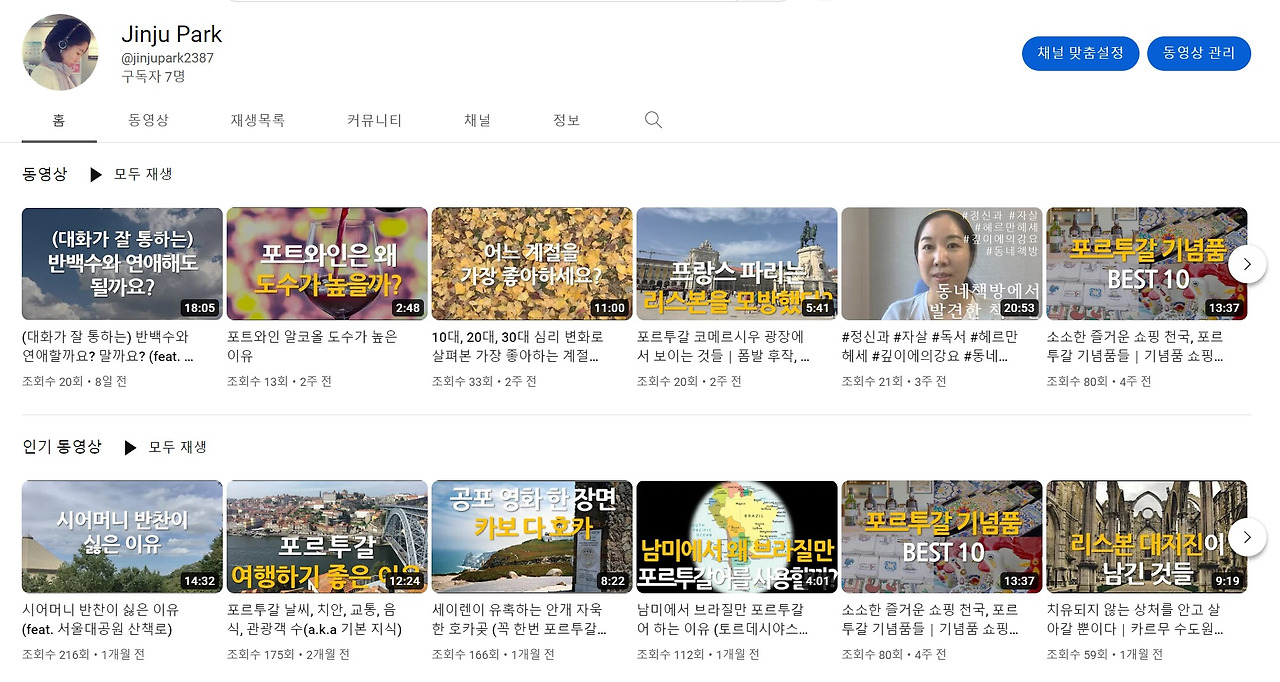Image resolution: width=1280 pixels, height=682 pixels.
Task: Open the 재생목록 tab
Action: click(257, 119)
